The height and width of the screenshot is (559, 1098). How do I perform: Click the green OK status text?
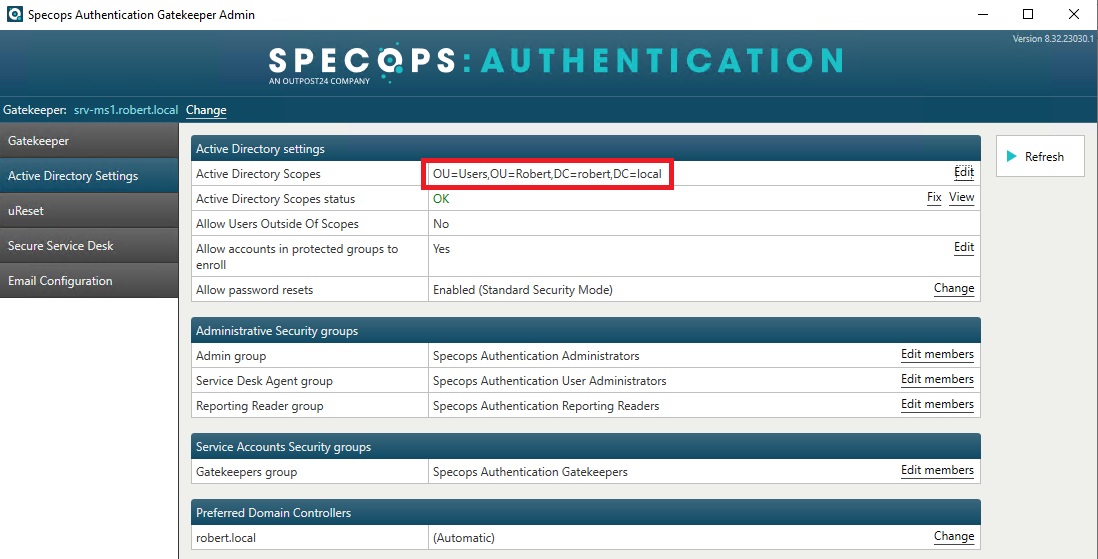pyautogui.click(x=441, y=199)
